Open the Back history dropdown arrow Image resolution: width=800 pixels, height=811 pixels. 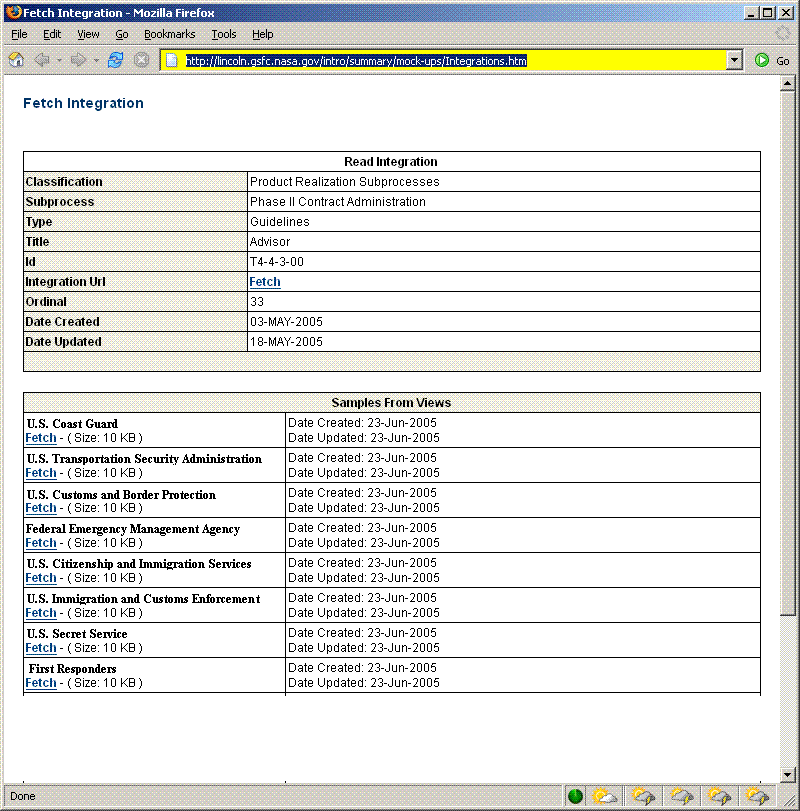point(59,61)
